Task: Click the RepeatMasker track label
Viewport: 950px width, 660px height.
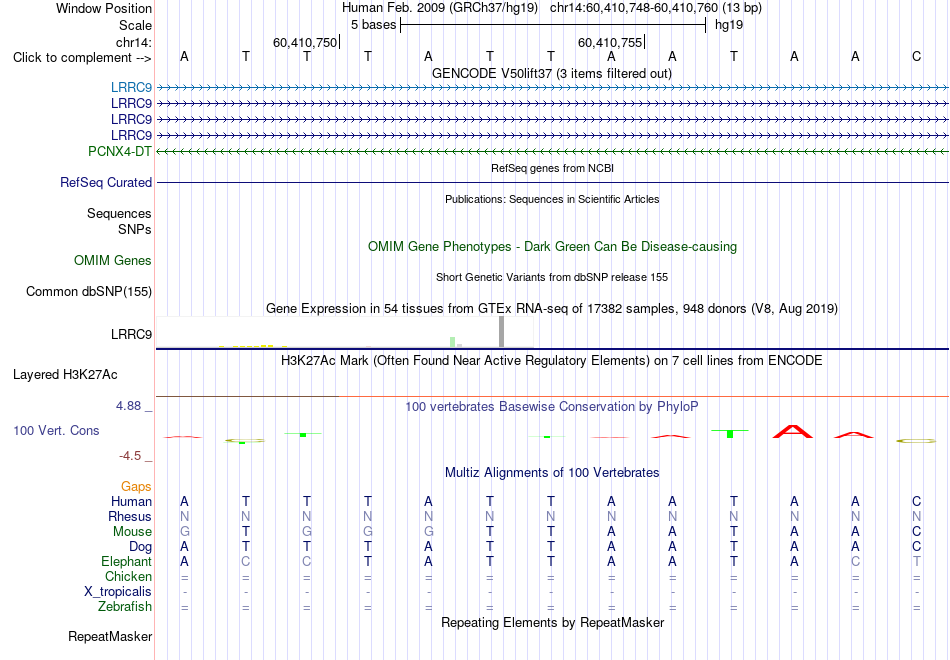Action: coord(110,637)
